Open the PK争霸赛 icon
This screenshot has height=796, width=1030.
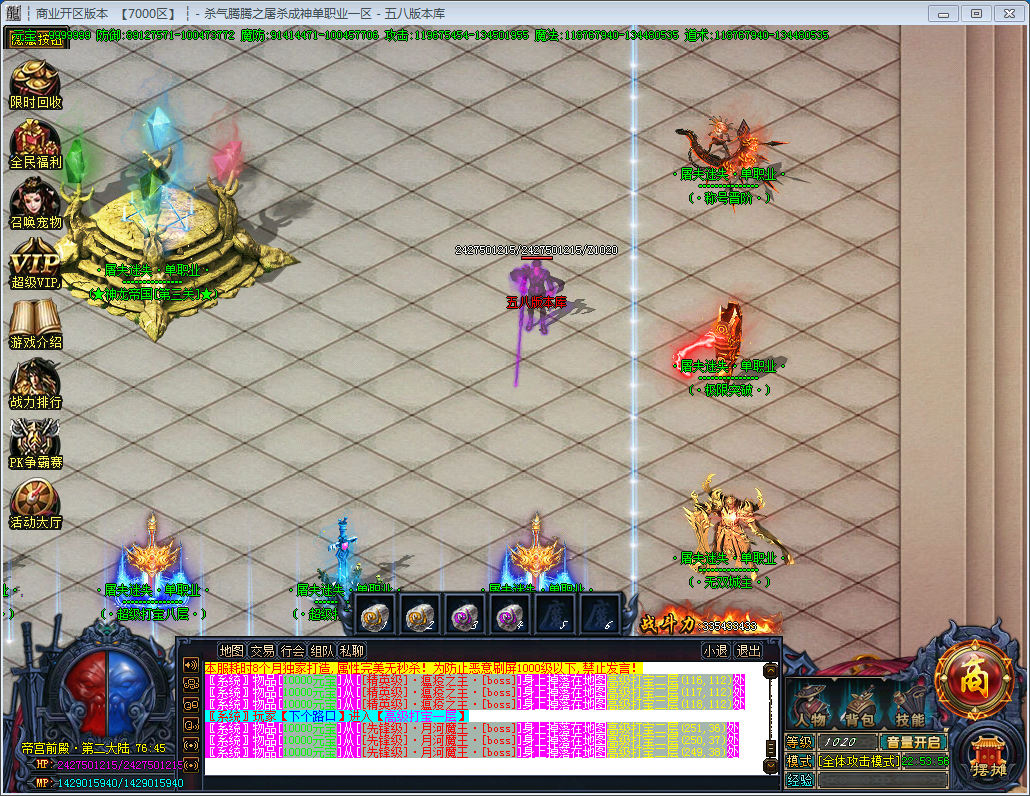(x=35, y=445)
